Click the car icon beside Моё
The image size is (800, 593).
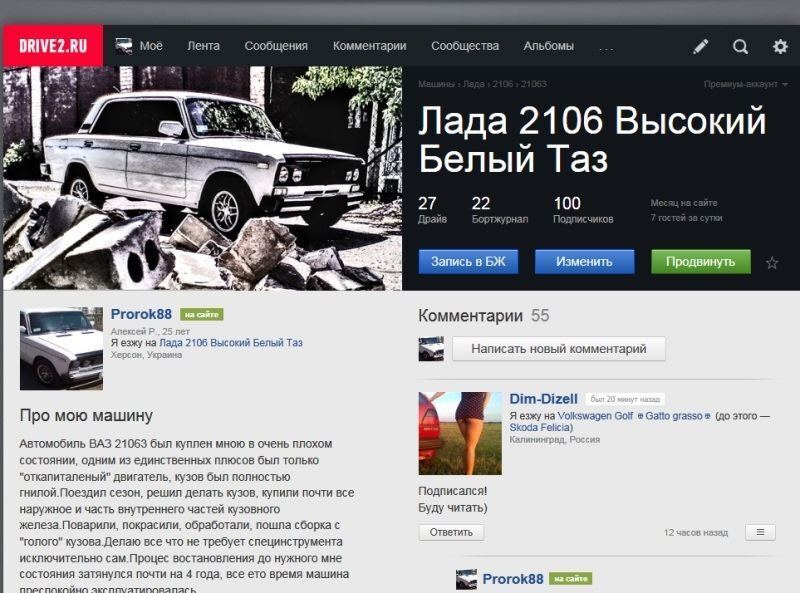(124, 45)
